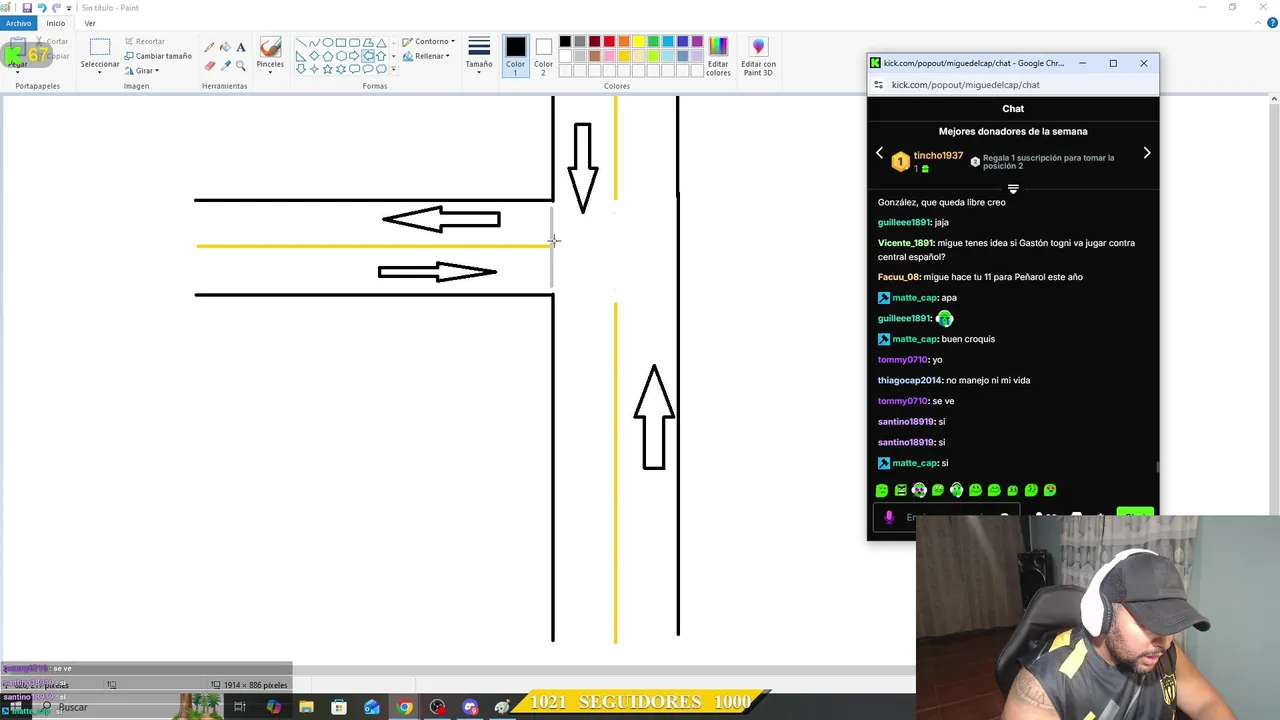Pick the first emote in chat emote row

[x=882, y=490]
